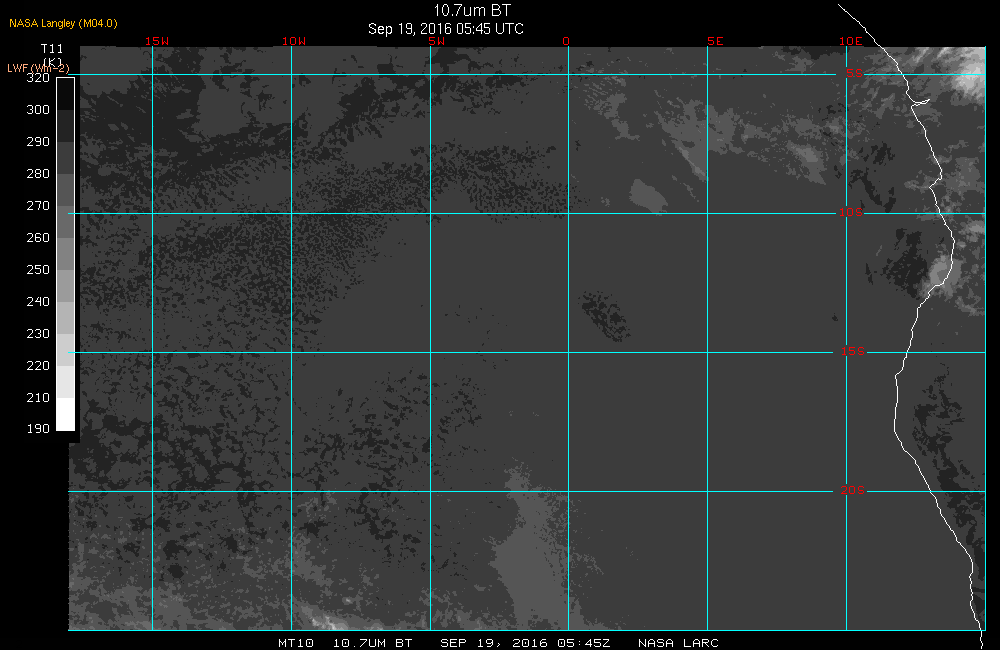Click the 280 value on the colorbar scale
The height and width of the screenshot is (650, 1000).
pyautogui.click(x=38, y=174)
